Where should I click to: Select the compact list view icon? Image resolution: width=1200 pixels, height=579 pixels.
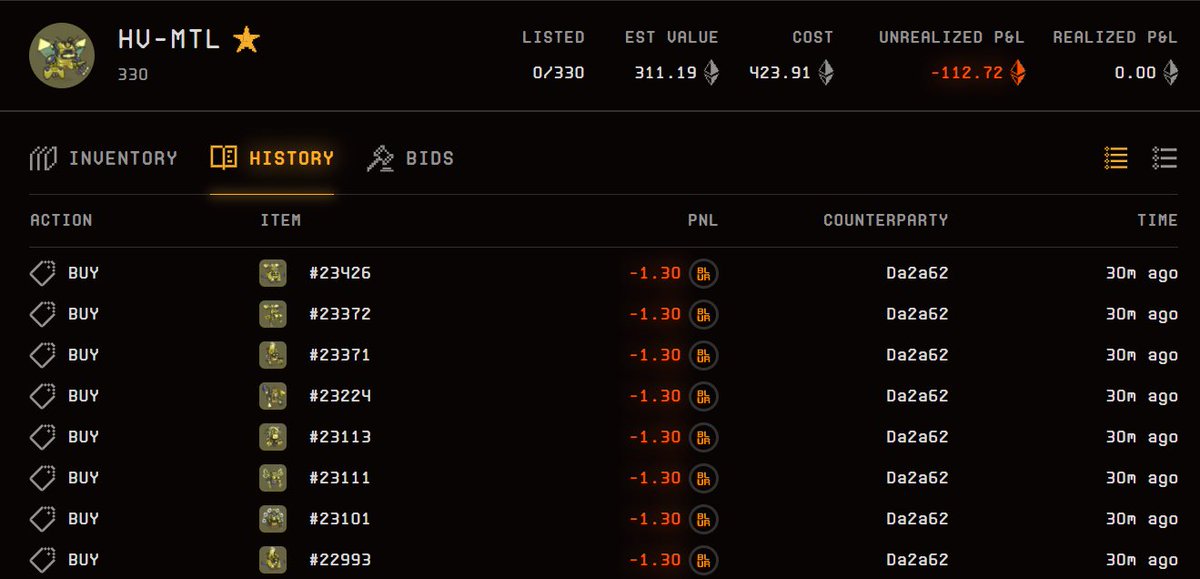coord(1116,158)
